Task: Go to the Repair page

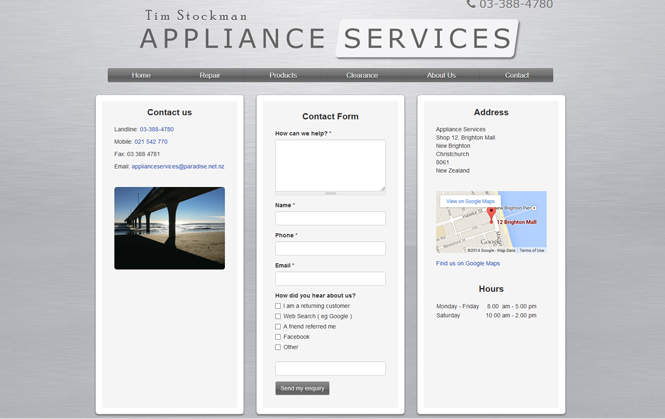Action: click(x=210, y=75)
